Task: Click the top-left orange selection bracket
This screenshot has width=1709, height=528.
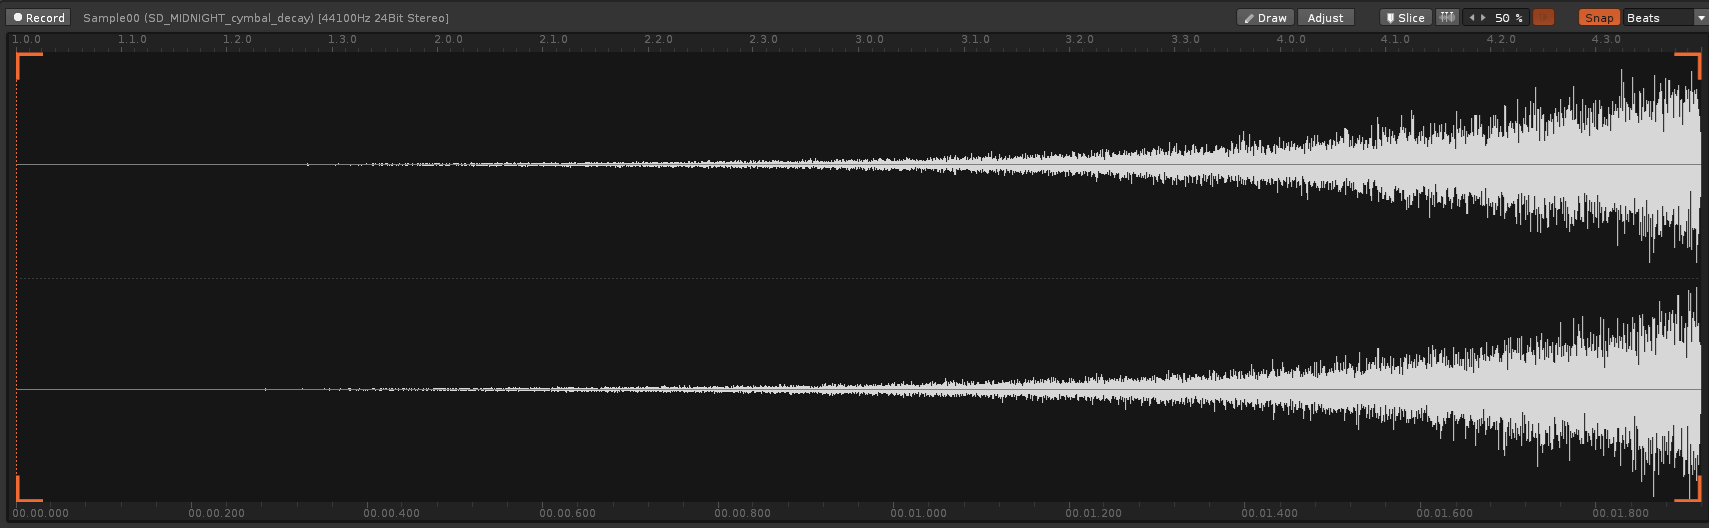Action: click(28, 64)
